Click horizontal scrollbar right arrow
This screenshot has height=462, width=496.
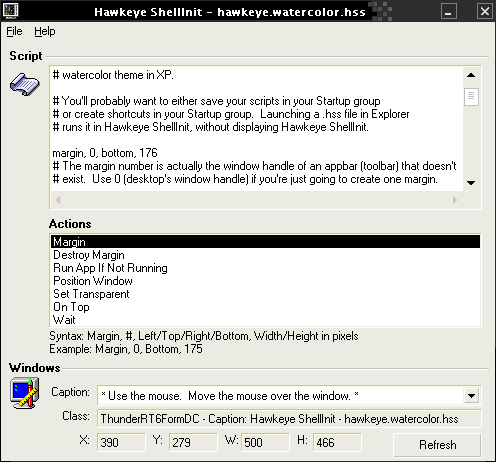pyautogui.click(x=455, y=200)
